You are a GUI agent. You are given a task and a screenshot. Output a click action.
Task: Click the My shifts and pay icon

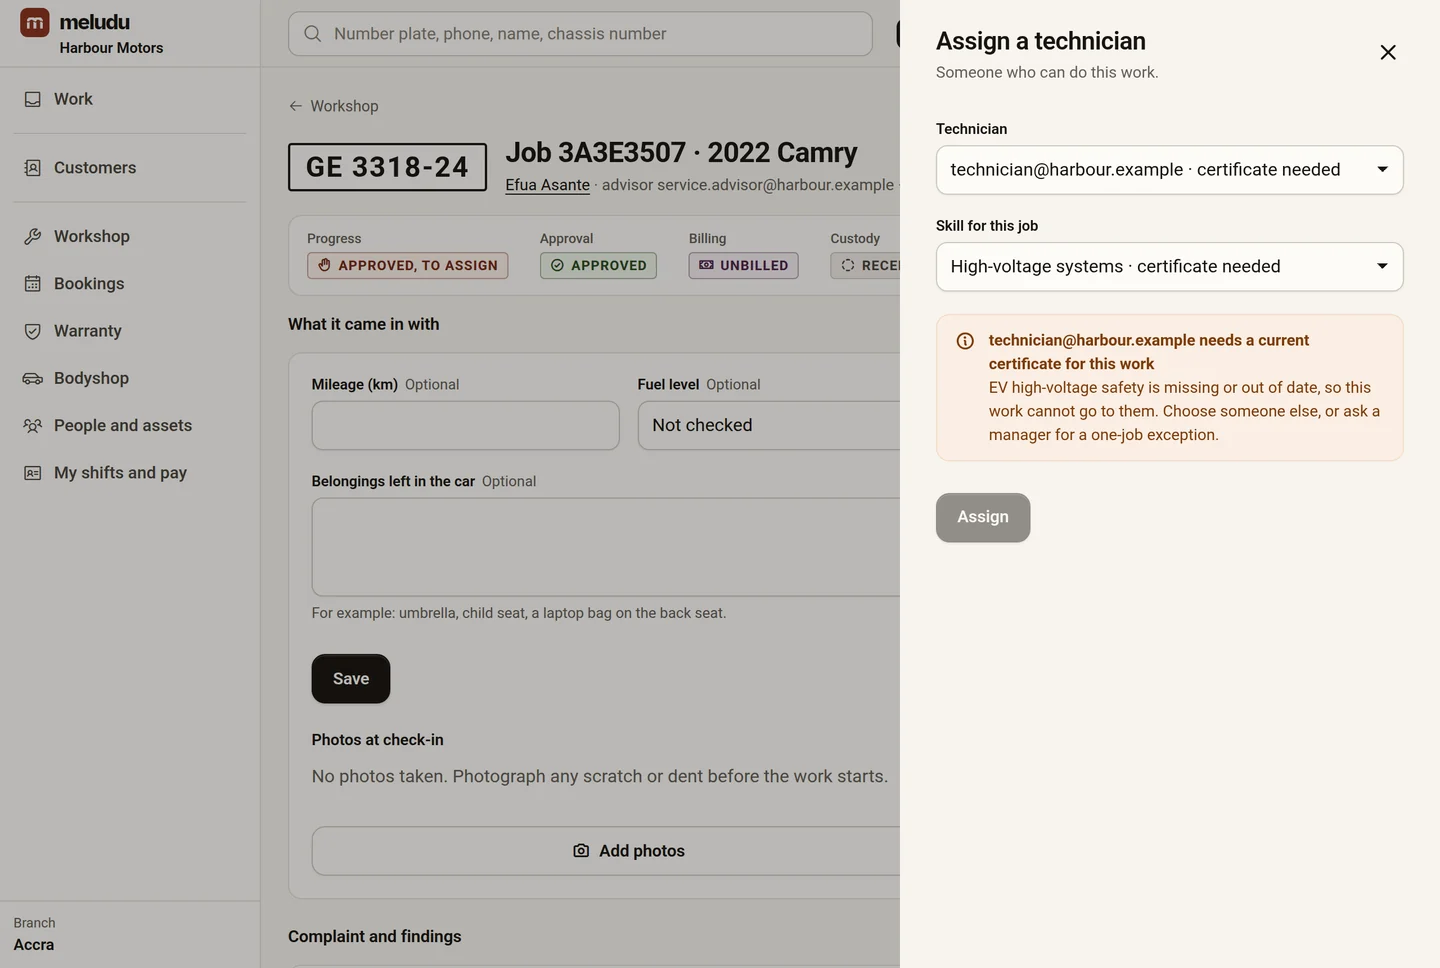(33, 473)
